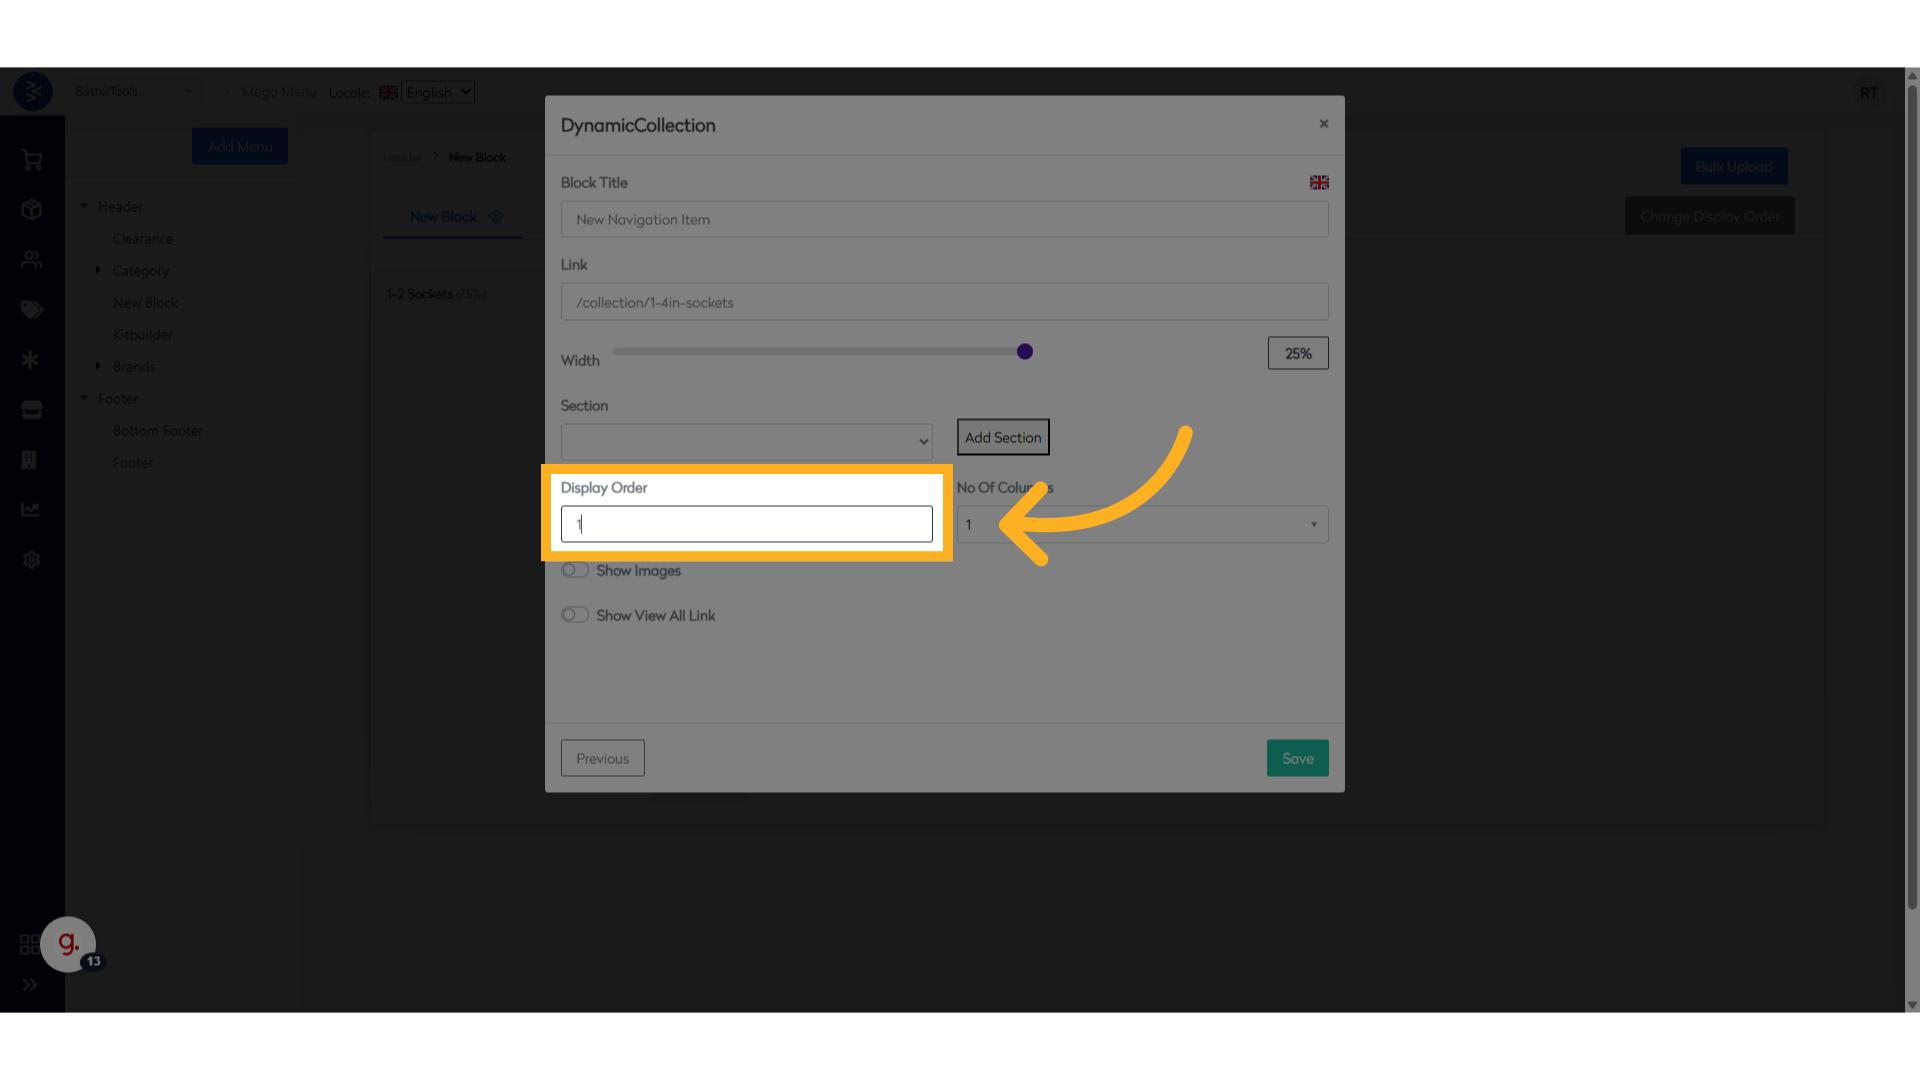The image size is (1920, 1080).
Task: Click the Add Section button
Action: point(1003,437)
